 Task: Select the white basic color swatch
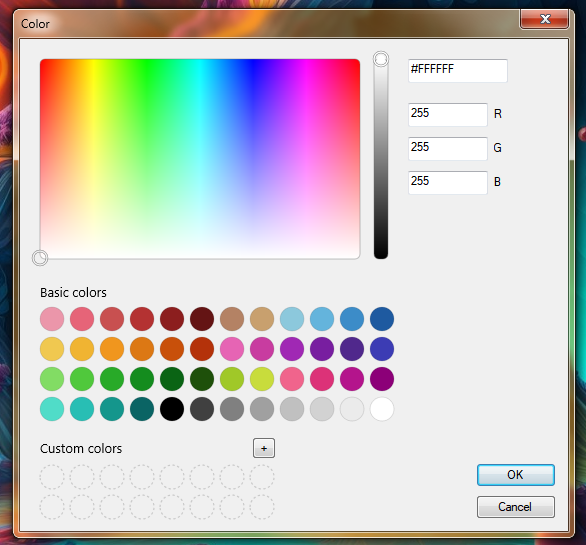pos(382,409)
